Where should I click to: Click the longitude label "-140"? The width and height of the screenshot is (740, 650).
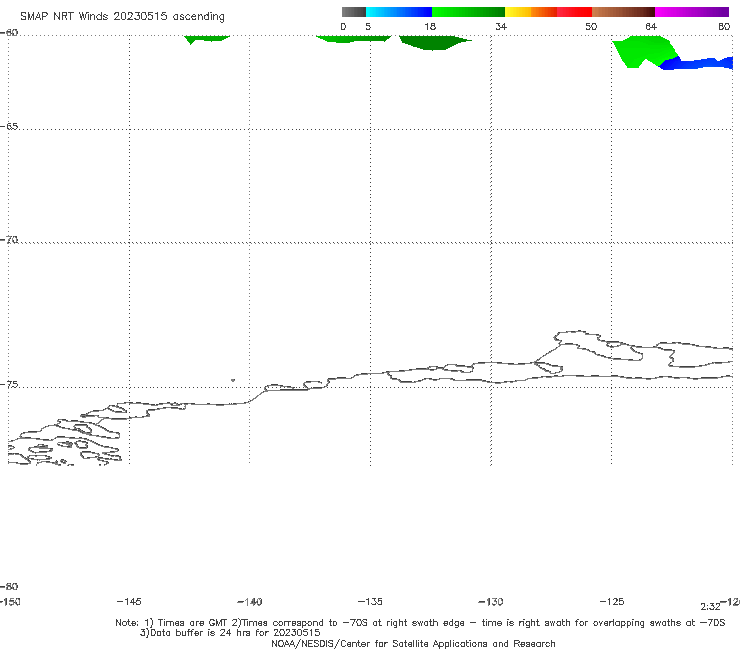[x=250, y=602]
